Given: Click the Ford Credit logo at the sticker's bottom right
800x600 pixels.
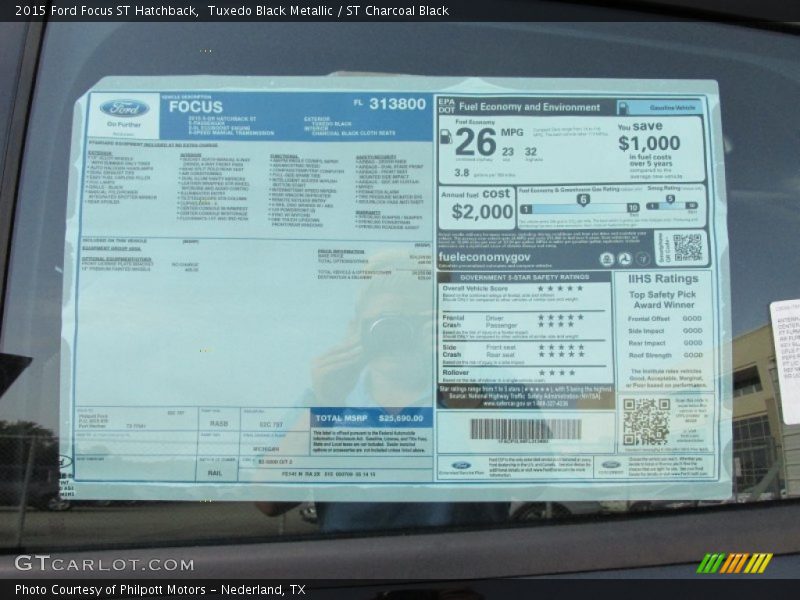Looking at the screenshot, I should pos(611,465).
